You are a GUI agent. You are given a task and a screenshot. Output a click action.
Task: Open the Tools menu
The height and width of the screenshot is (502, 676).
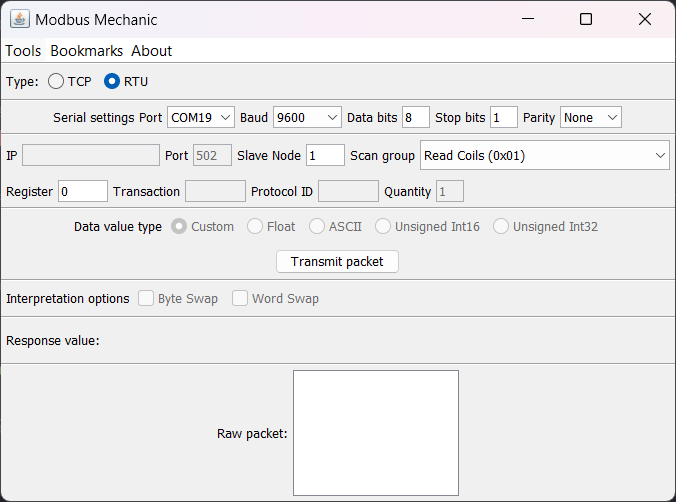click(23, 51)
